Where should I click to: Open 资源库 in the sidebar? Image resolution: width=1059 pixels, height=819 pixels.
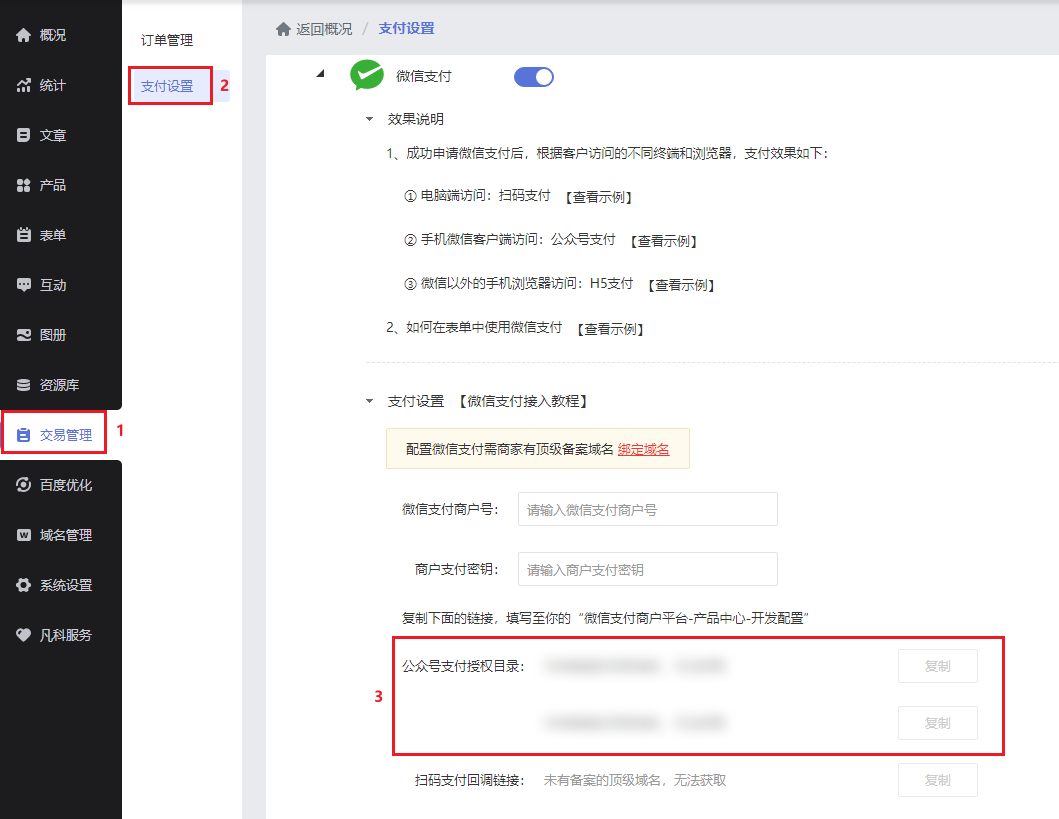[x=61, y=385]
